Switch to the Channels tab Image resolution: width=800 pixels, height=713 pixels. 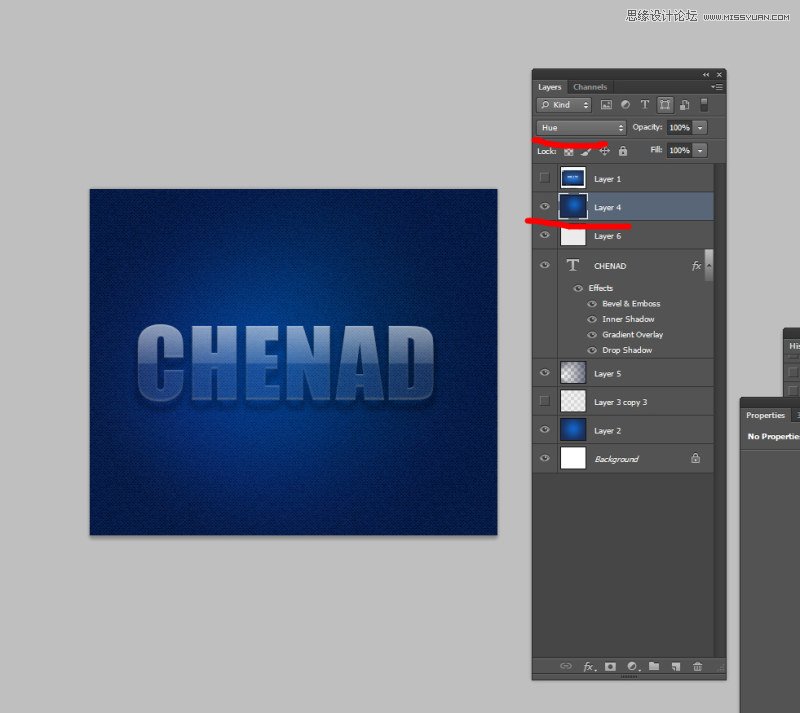(590, 87)
